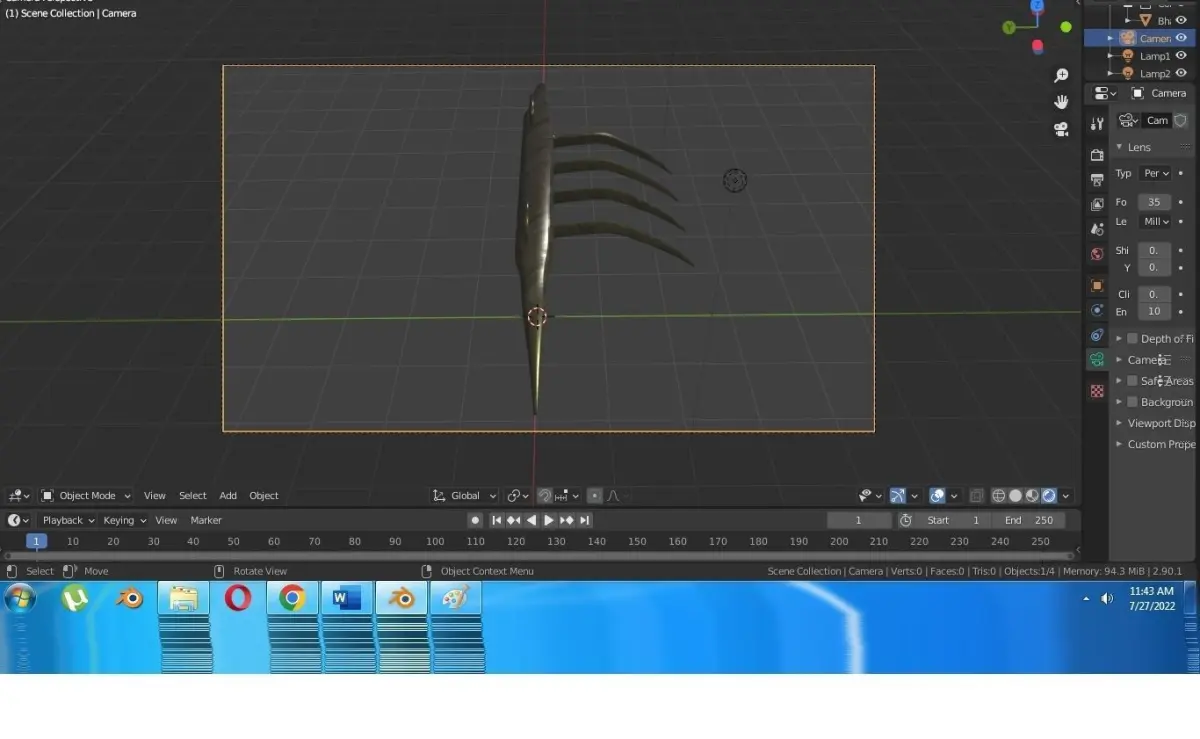Hide the Lamp1 object in outliner
1200x739 pixels.
click(x=1181, y=56)
